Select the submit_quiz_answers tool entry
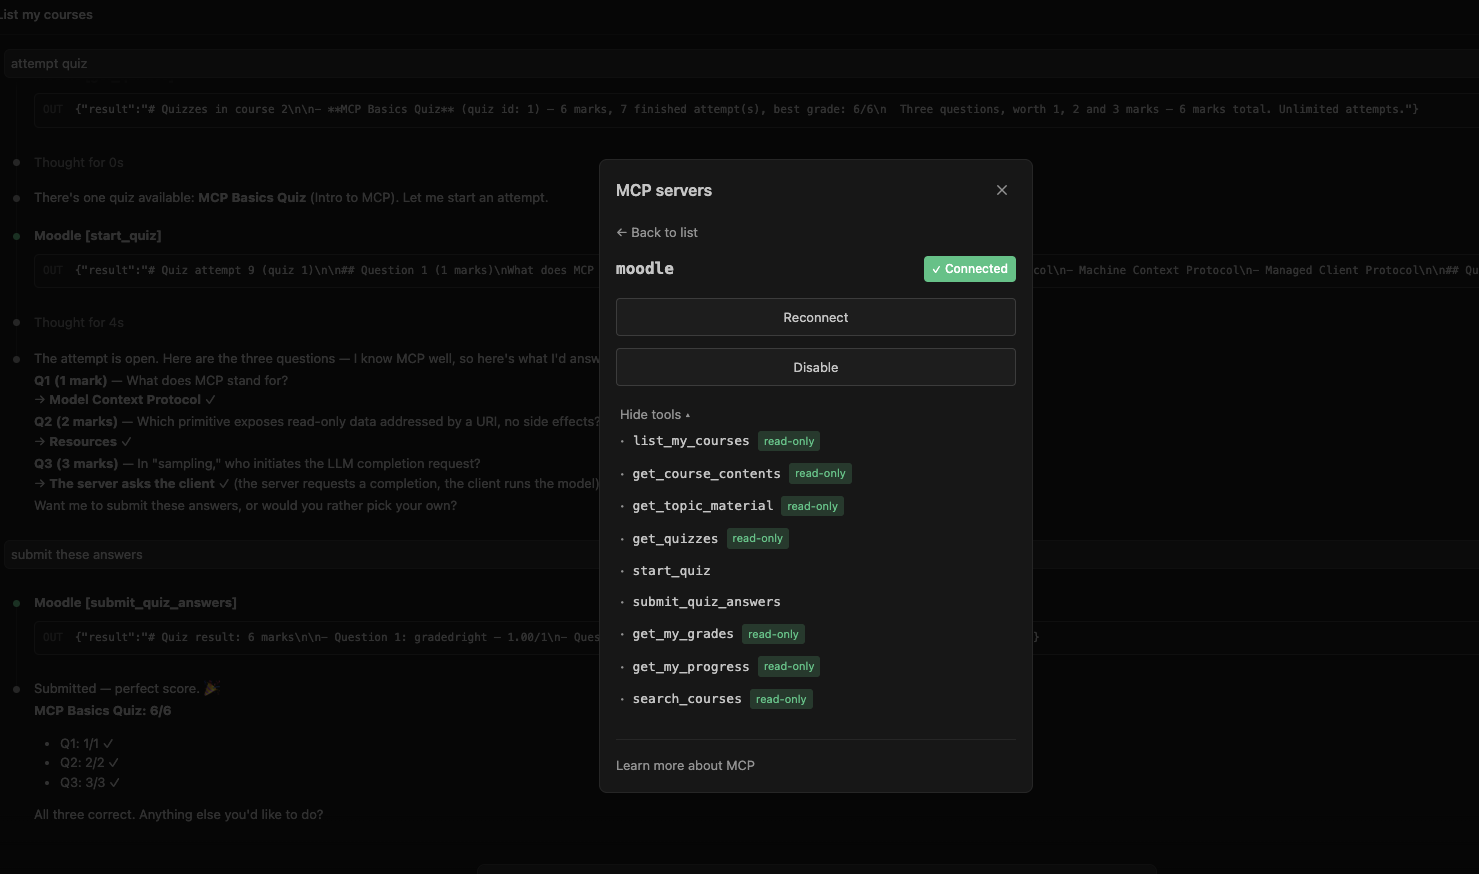 [x=707, y=602]
